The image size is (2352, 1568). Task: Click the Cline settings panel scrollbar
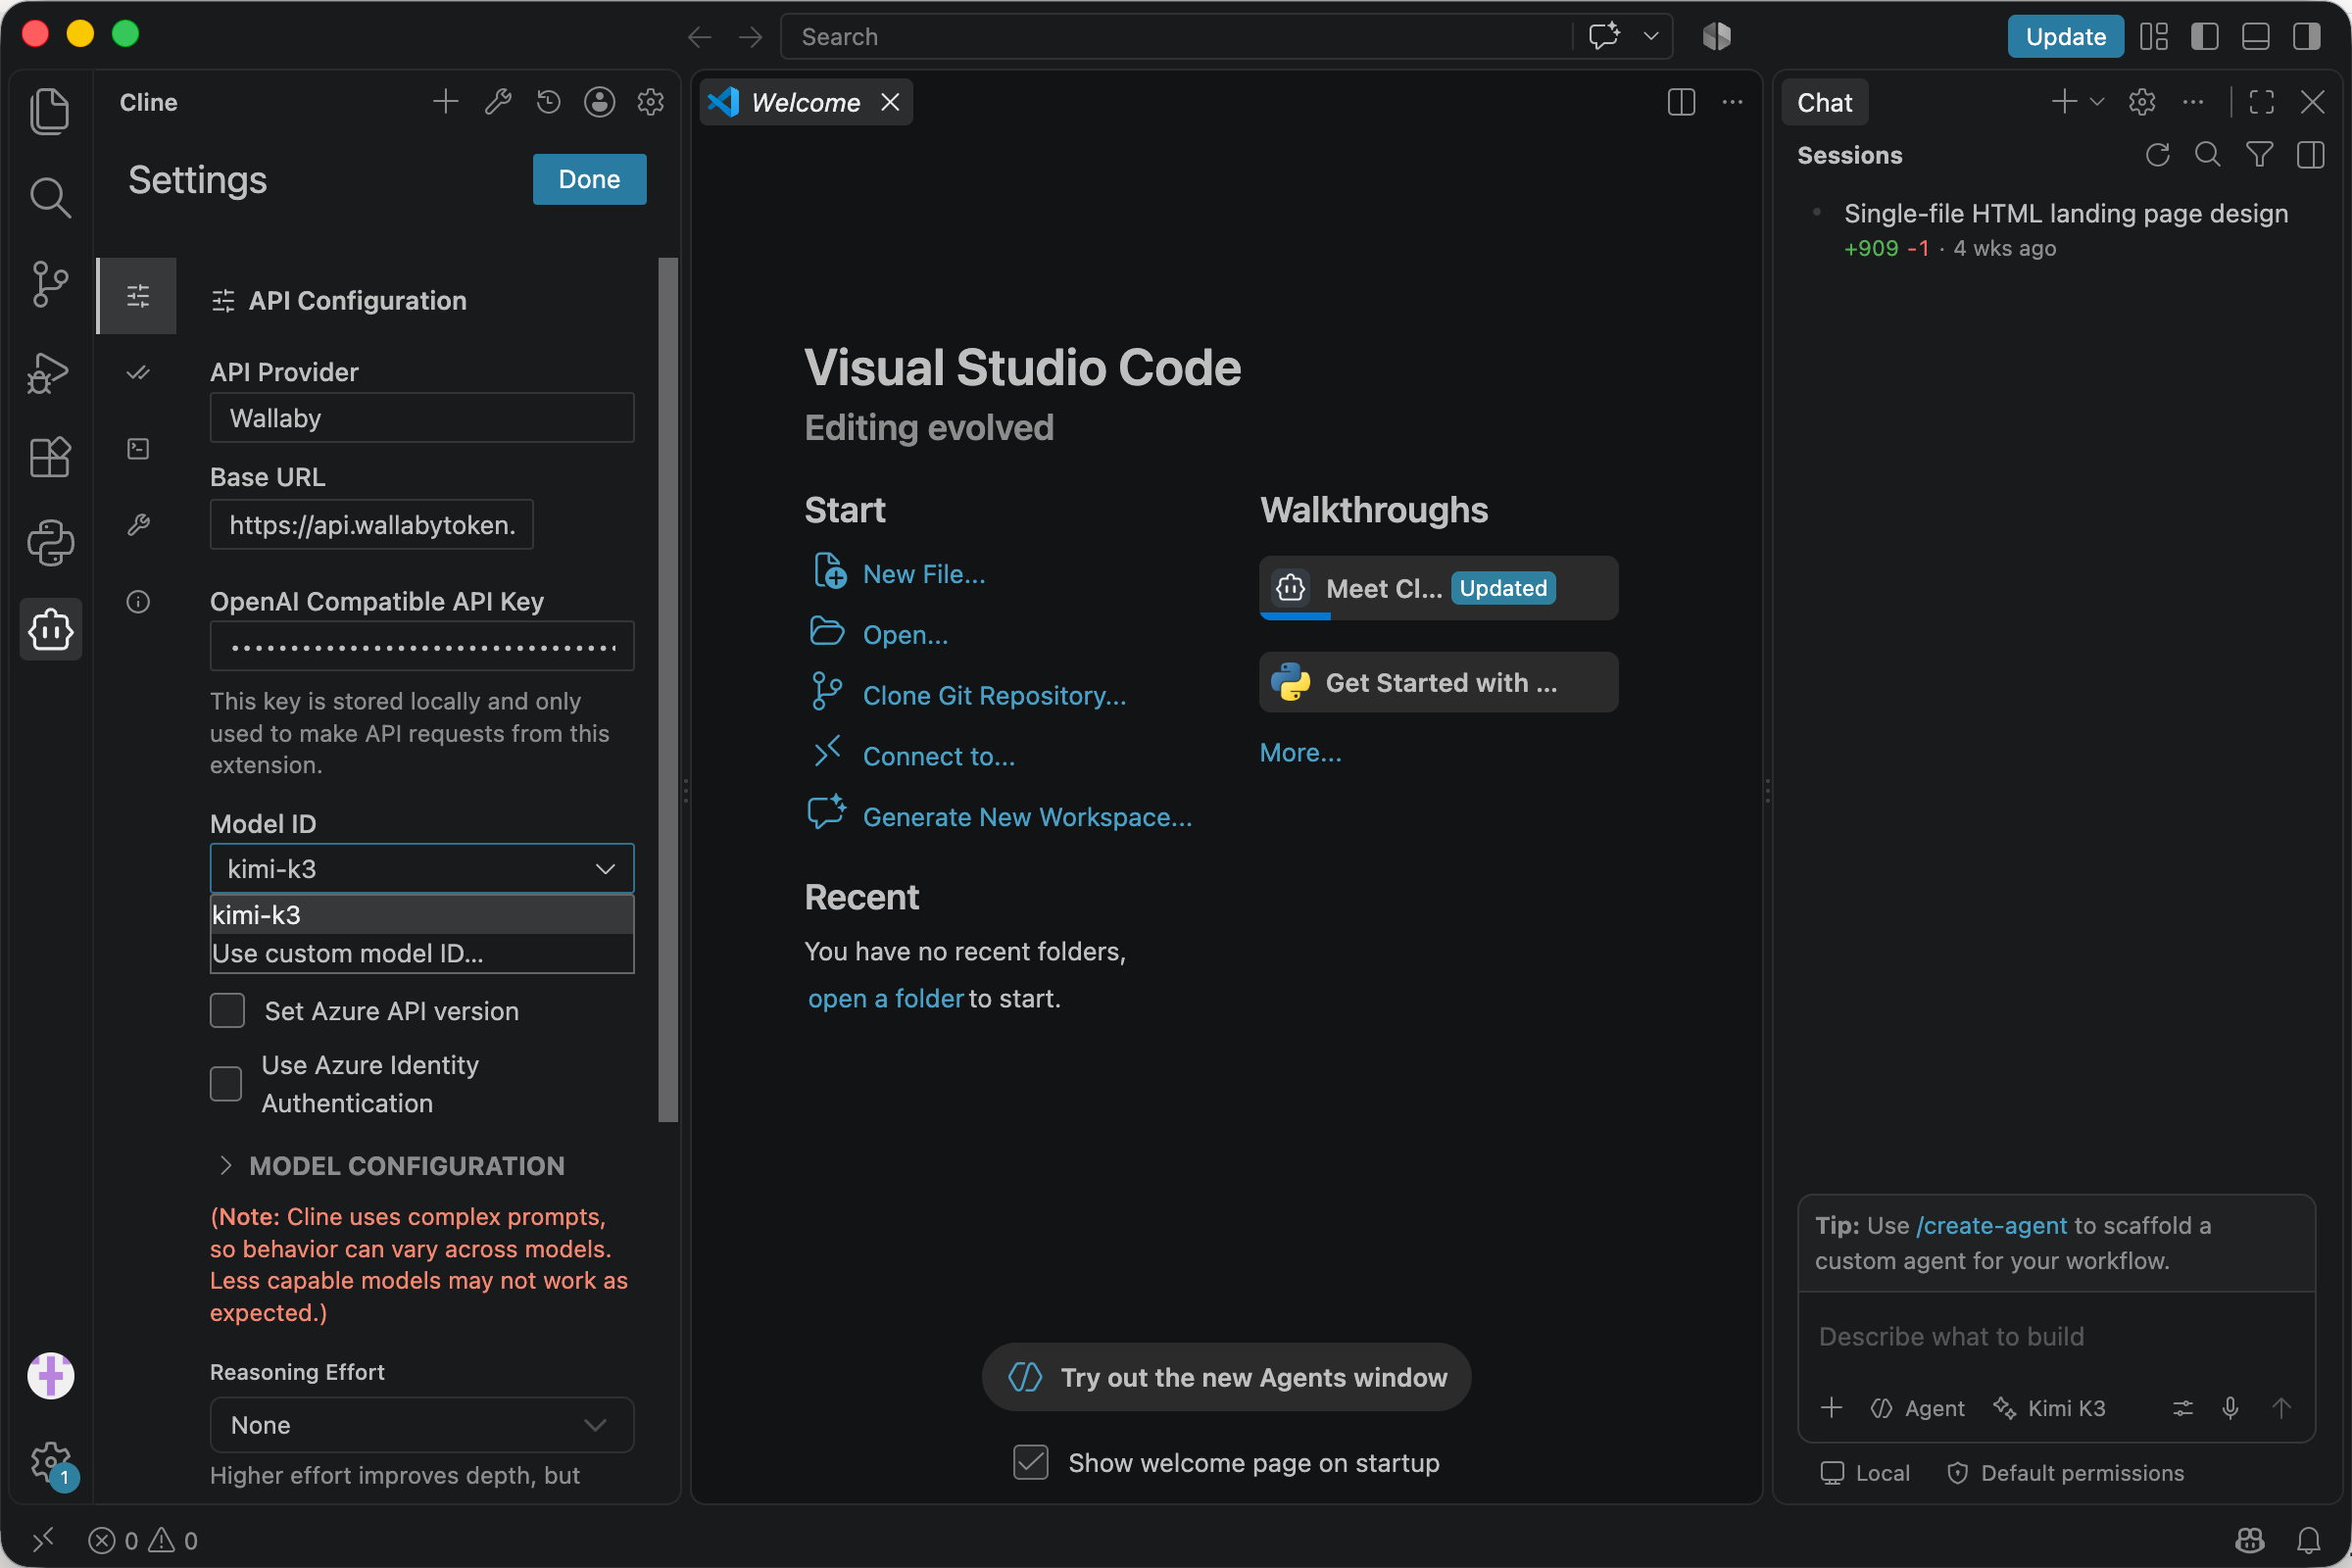tap(668, 690)
